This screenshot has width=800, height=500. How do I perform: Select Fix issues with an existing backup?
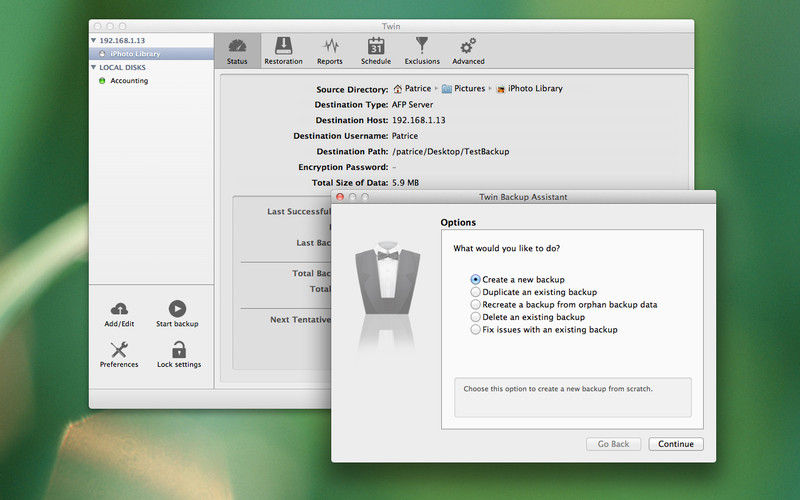476,330
